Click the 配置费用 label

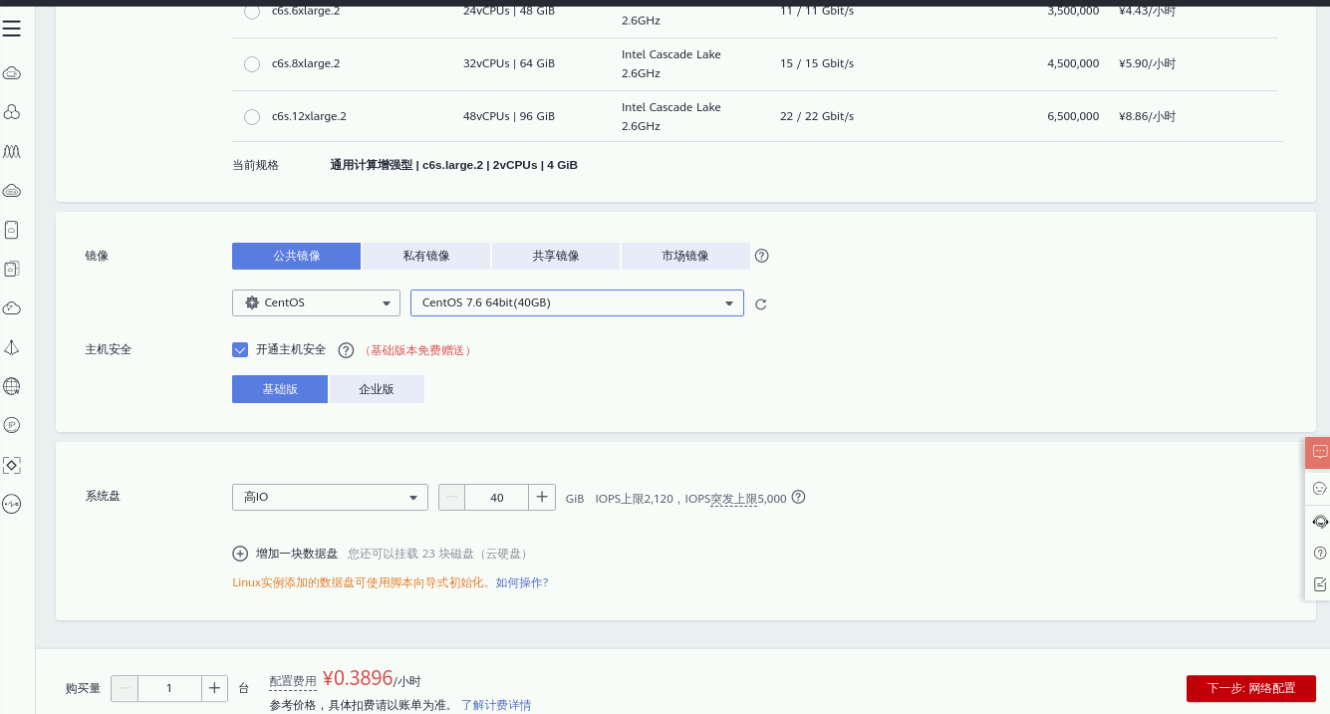click(293, 681)
